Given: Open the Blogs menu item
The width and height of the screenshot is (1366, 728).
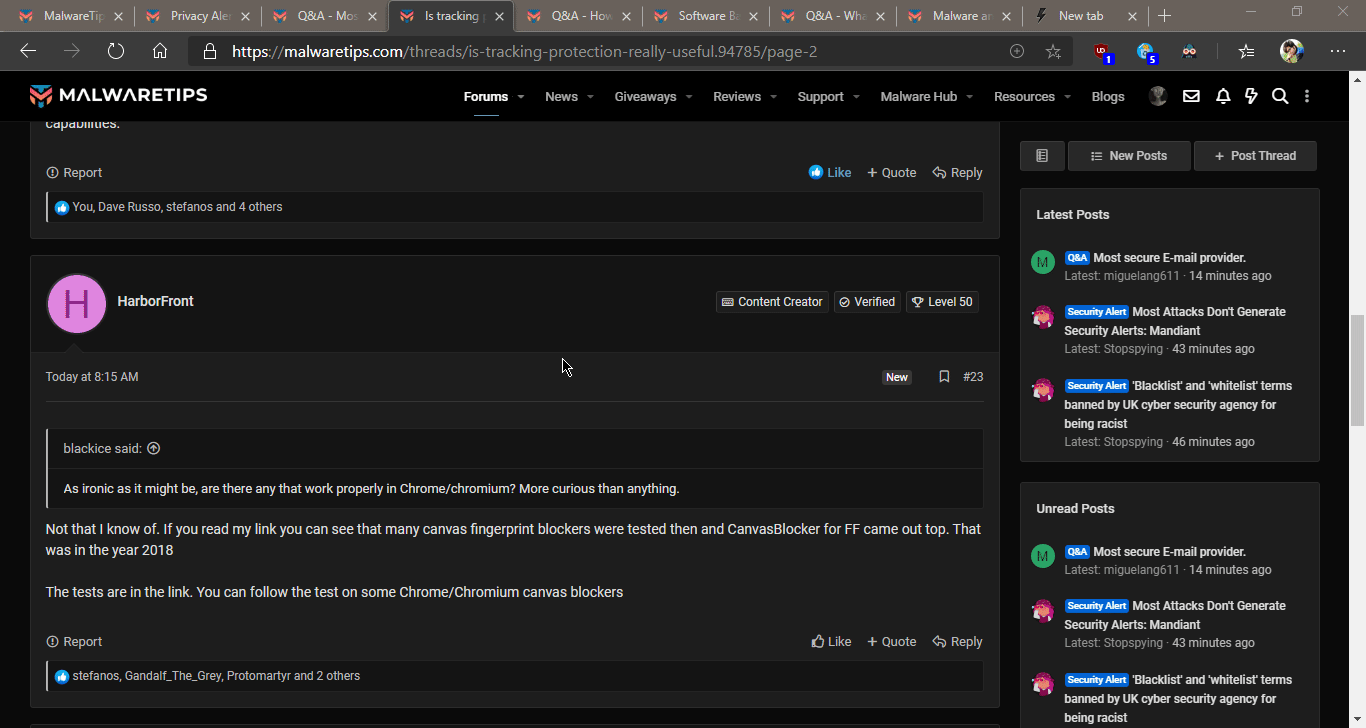Looking at the screenshot, I should point(1108,96).
